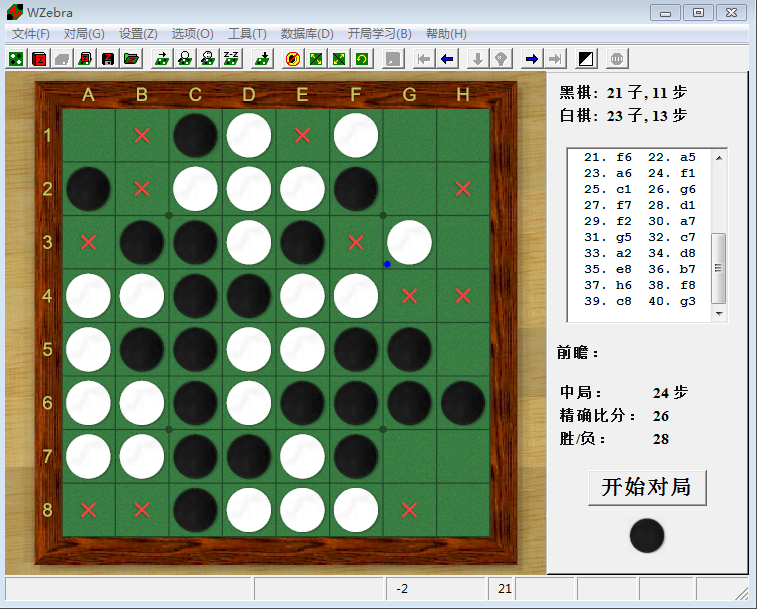The image size is (757, 609).
Task: Click the second green diagonal arrows icon
Action: (339, 59)
